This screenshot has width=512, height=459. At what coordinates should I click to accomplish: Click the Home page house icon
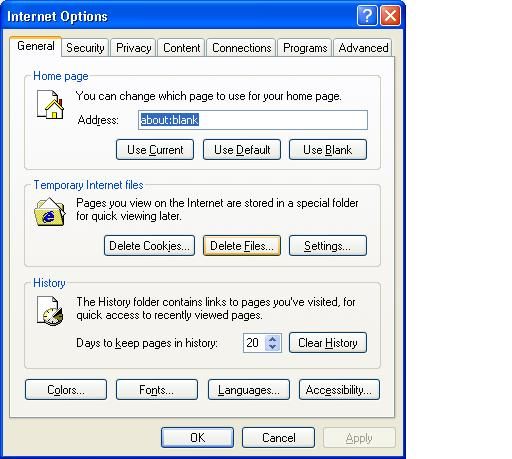[x=50, y=105]
